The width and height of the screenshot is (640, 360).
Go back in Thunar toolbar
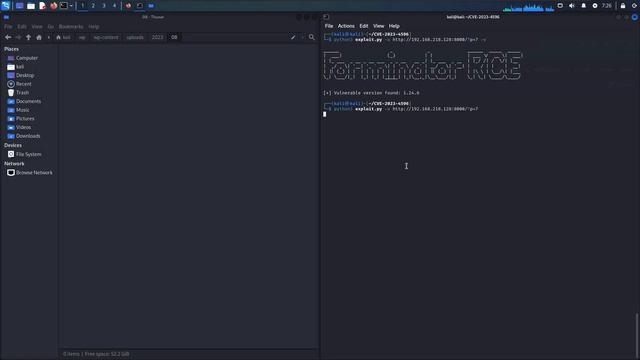(x=8, y=37)
